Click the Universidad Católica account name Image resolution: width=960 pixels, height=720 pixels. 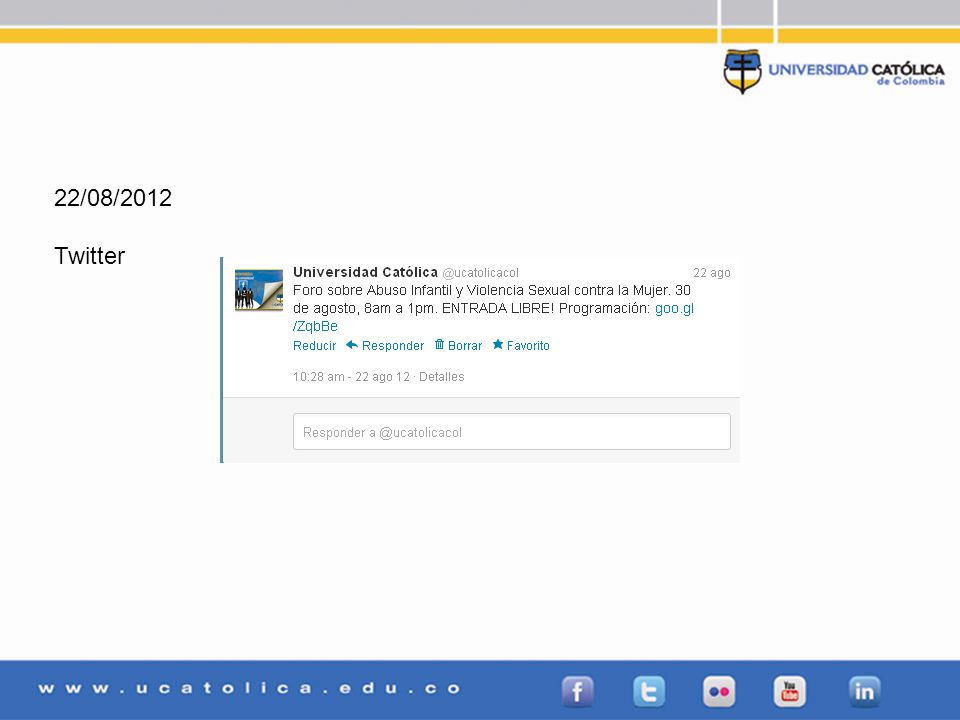pyautogui.click(x=365, y=272)
